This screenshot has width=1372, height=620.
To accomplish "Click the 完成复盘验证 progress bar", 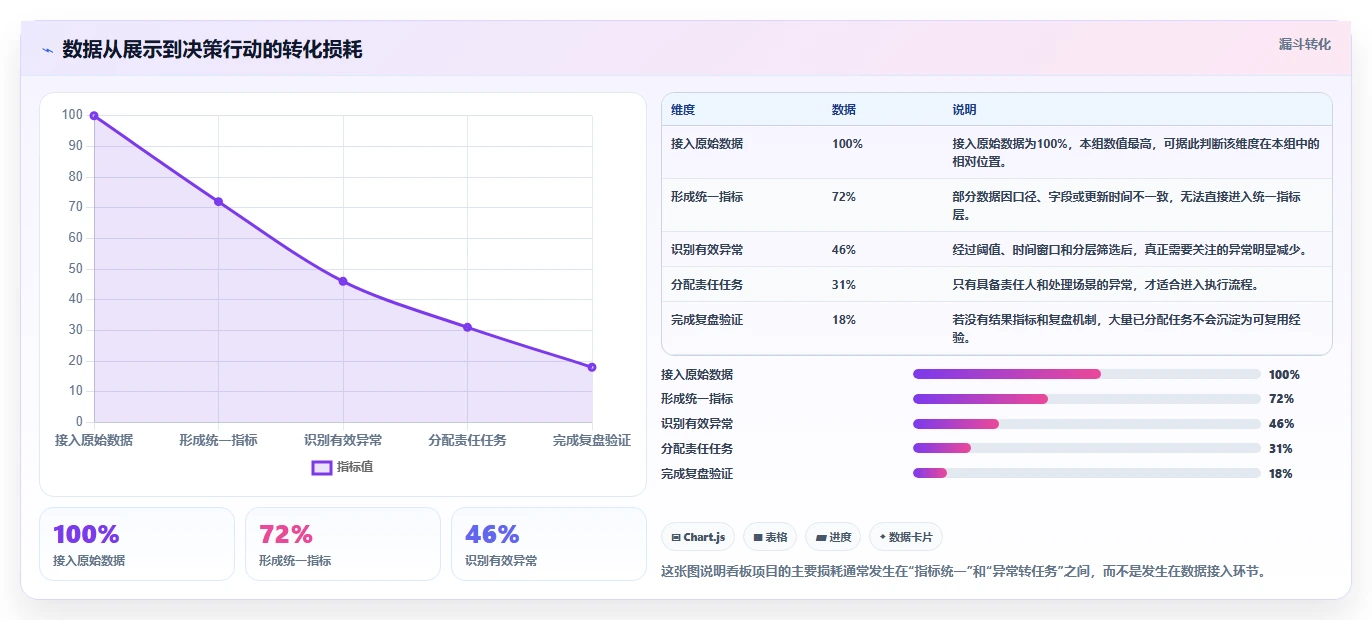I will 1086,473.
